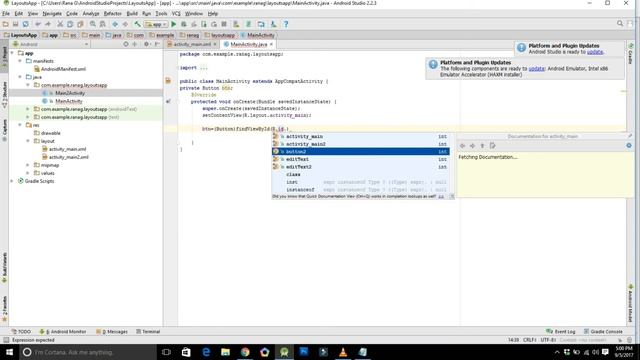
Task: Click Windows Start button
Action: [9, 352]
